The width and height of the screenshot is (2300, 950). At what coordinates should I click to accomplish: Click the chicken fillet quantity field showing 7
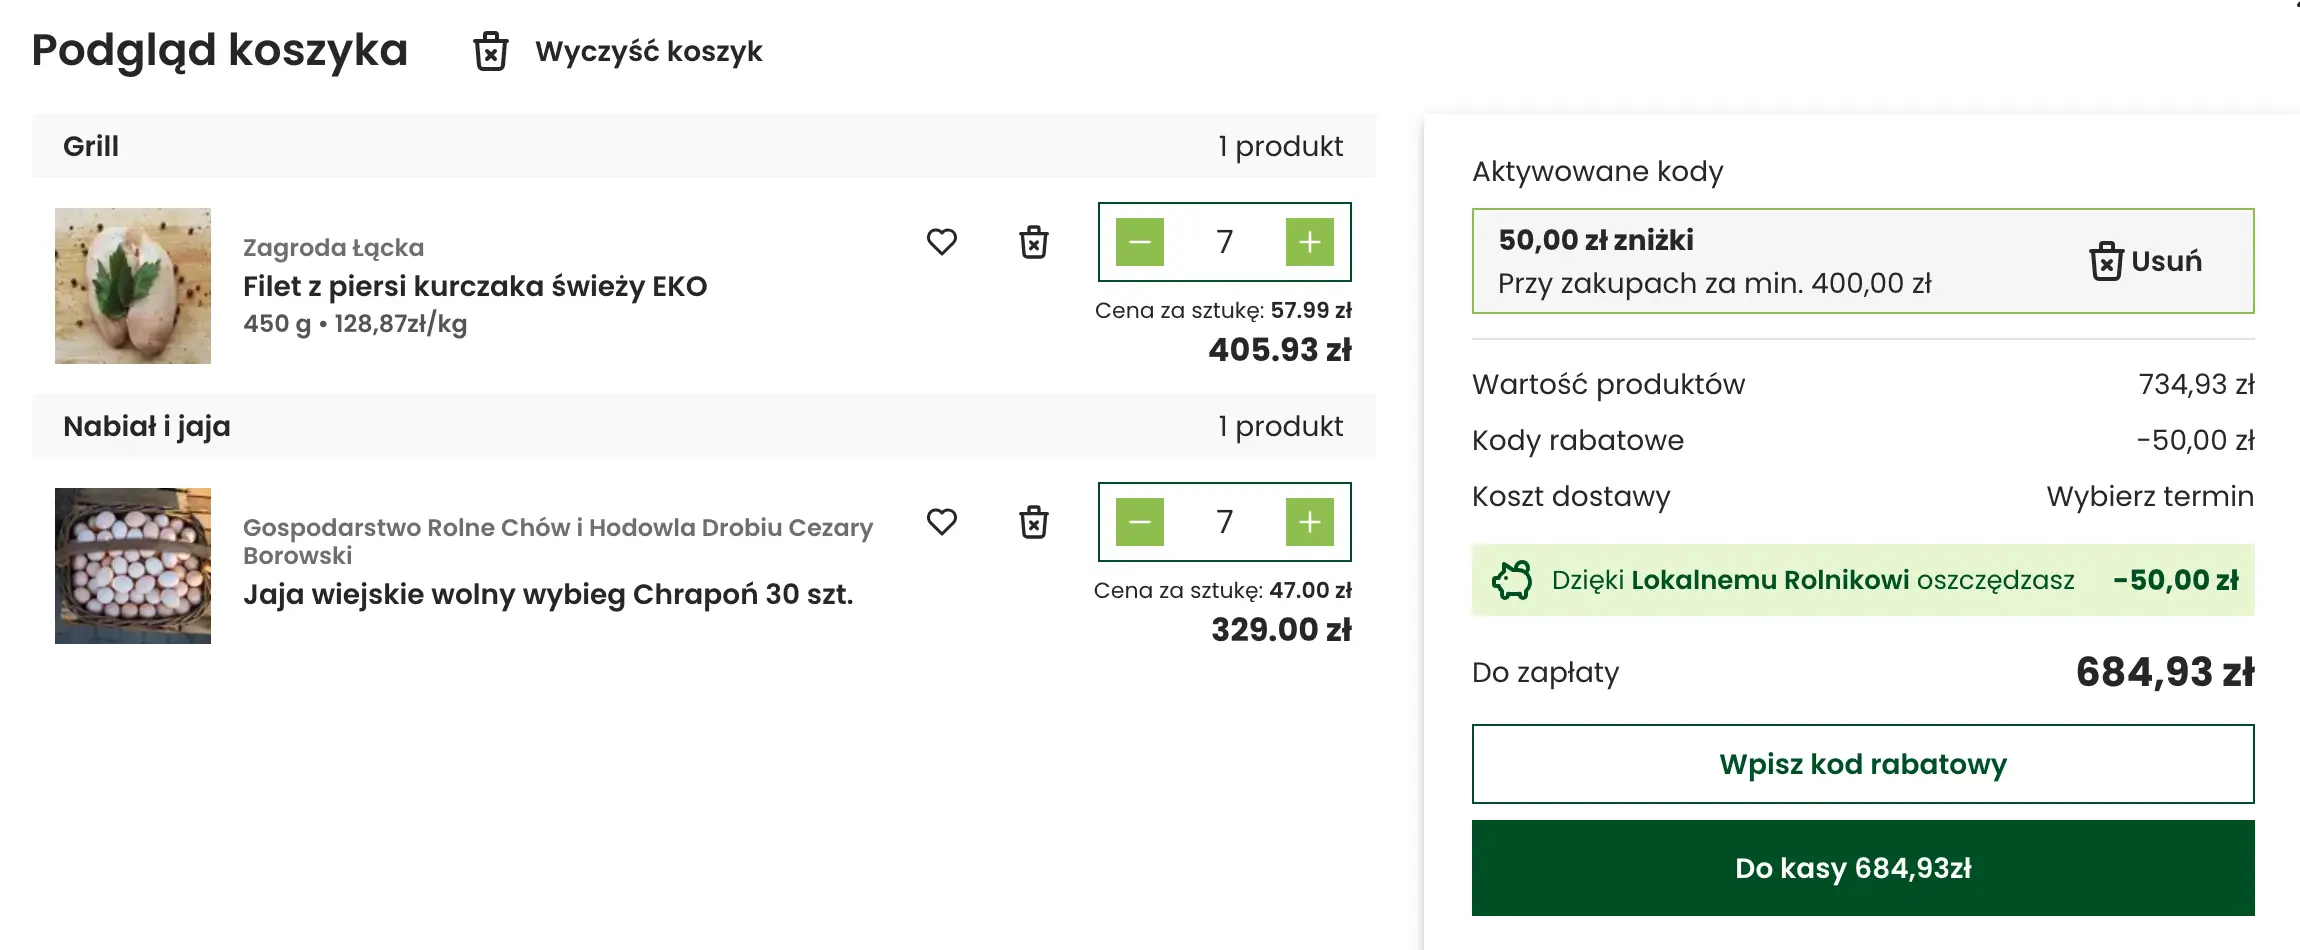(1224, 242)
